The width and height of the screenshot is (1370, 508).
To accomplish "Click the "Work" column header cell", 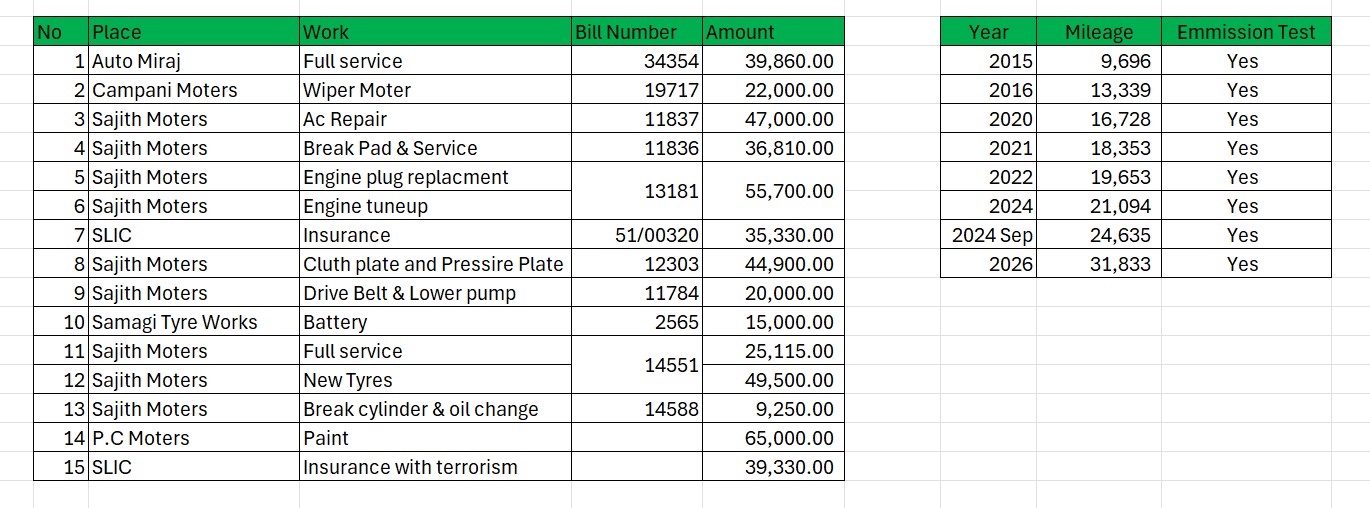I will [435, 32].
